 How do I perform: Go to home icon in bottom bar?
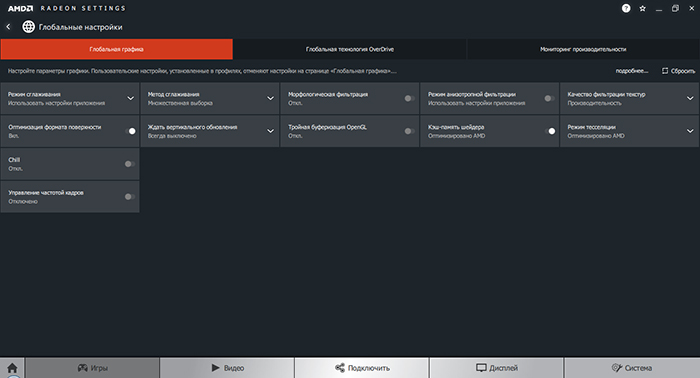[12, 368]
